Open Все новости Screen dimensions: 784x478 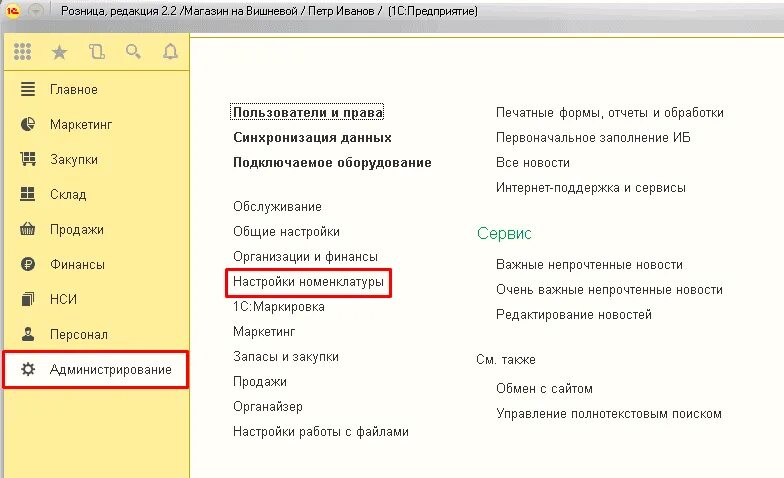point(532,162)
